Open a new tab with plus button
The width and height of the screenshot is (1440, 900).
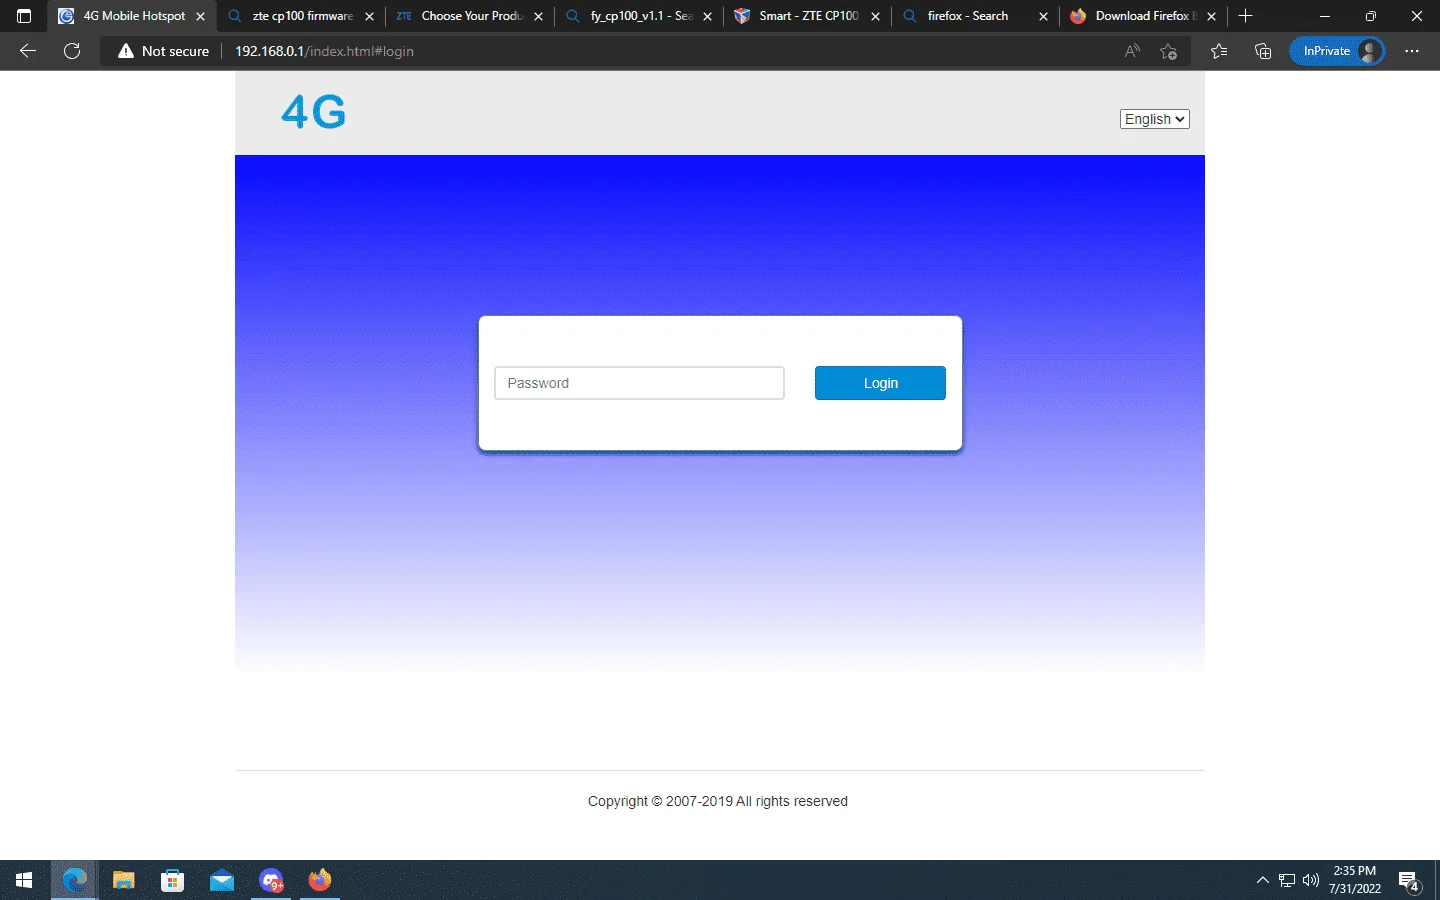1246,16
